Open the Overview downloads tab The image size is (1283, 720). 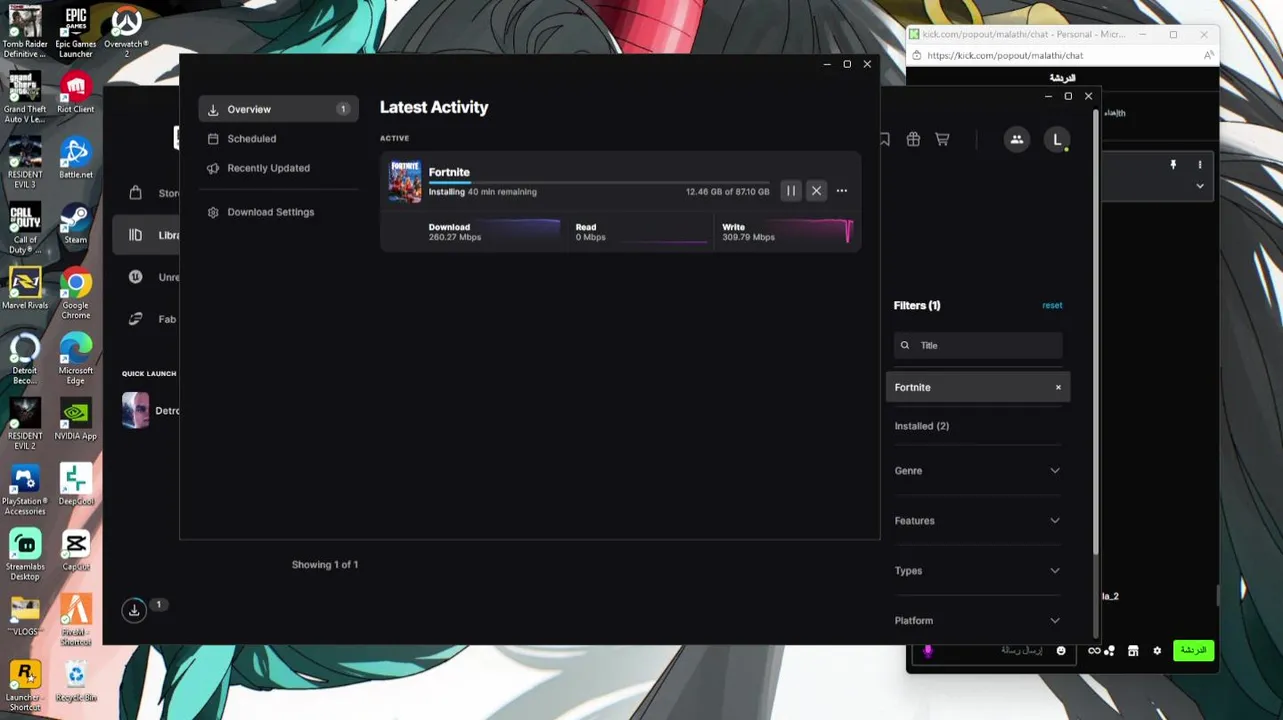[278, 109]
